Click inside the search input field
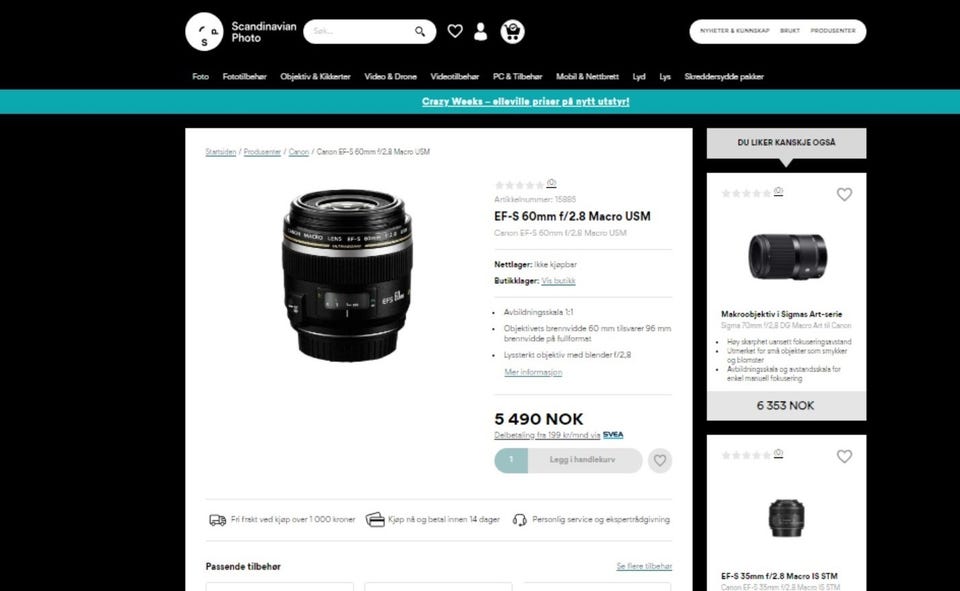960x591 pixels. point(360,31)
